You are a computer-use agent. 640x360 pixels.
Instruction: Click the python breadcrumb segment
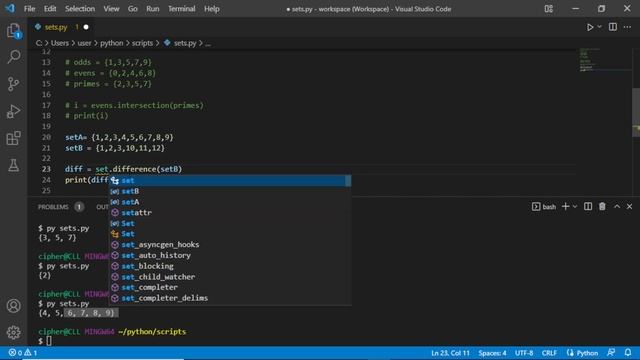click(111, 43)
